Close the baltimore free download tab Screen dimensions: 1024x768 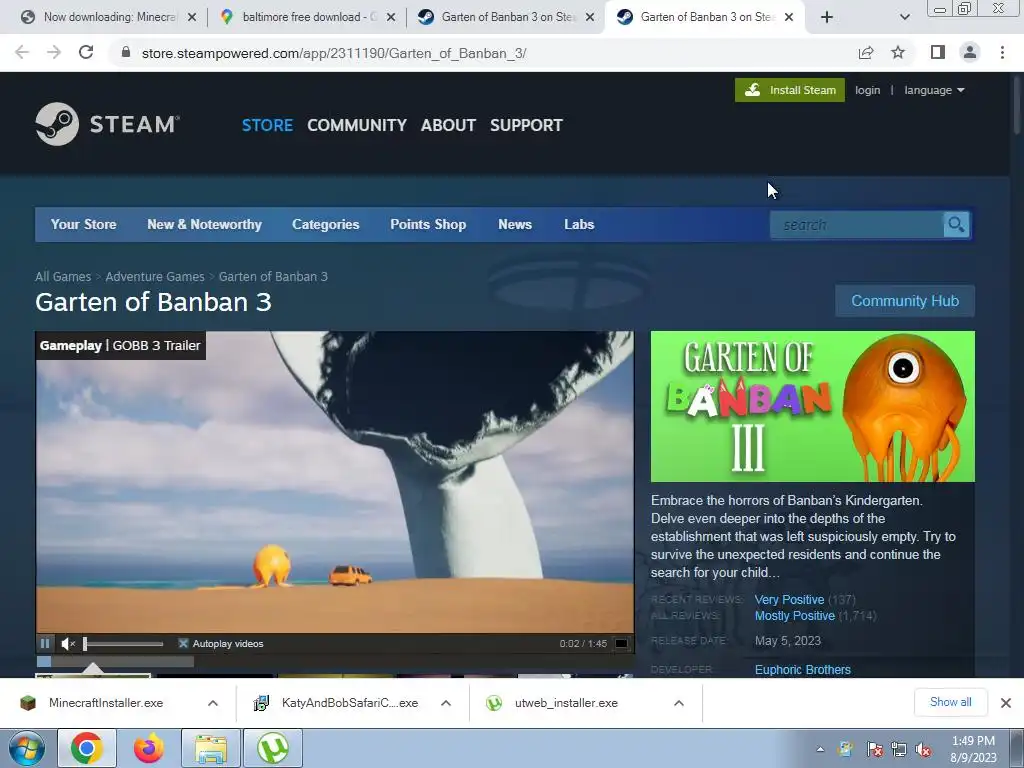pyautogui.click(x=391, y=18)
